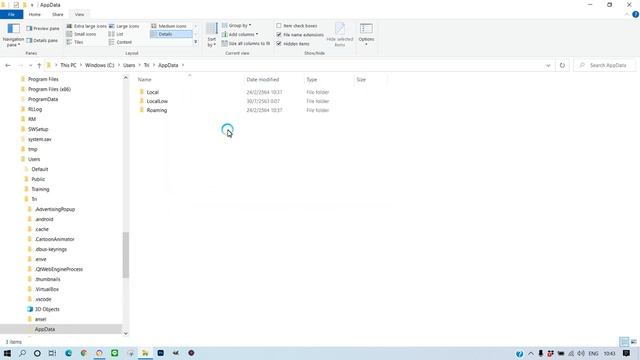Open Microsoft Edge from taskbar
Screen dimensions: 640x360
click(68, 353)
